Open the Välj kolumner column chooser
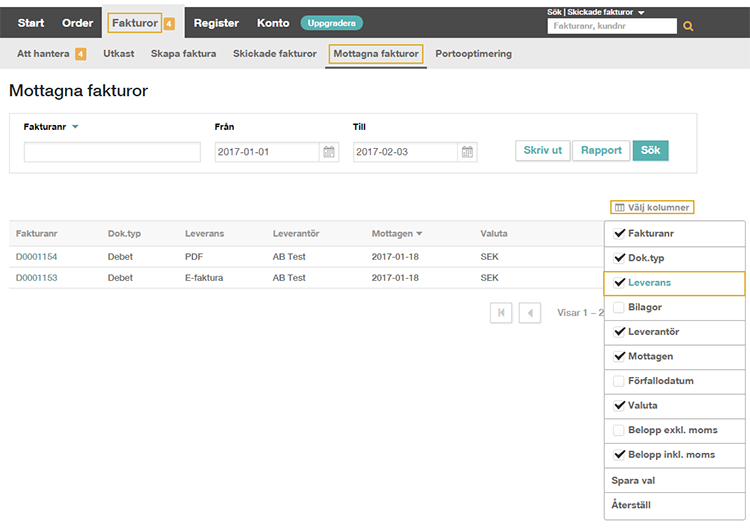 [x=652, y=208]
